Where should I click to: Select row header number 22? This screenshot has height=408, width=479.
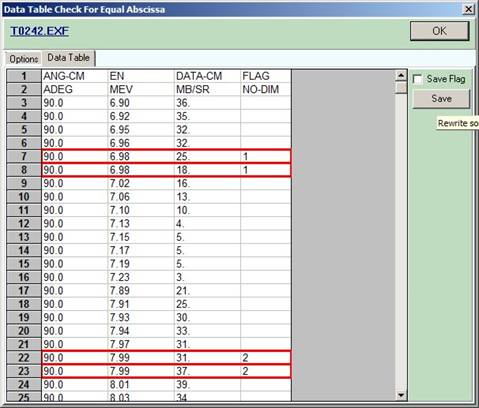[x=24, y=358]
